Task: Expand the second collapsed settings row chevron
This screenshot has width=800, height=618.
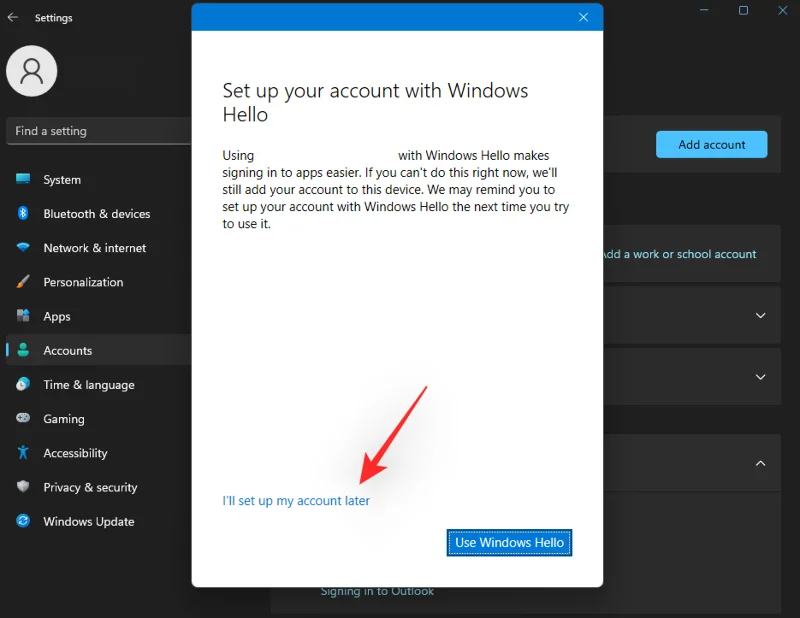Action: 760,377
